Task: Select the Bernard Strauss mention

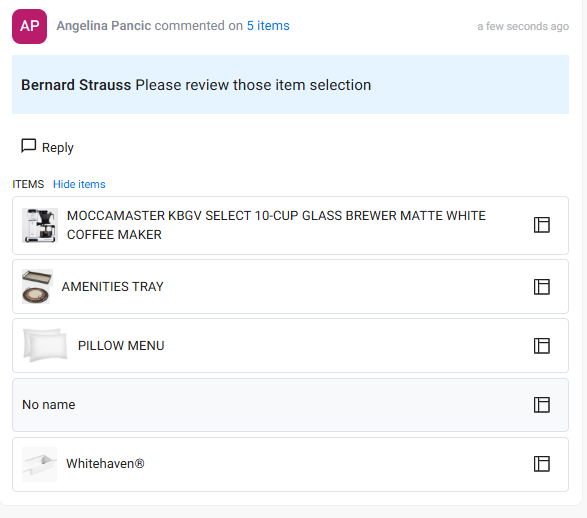Action: (x=76, y=85)
